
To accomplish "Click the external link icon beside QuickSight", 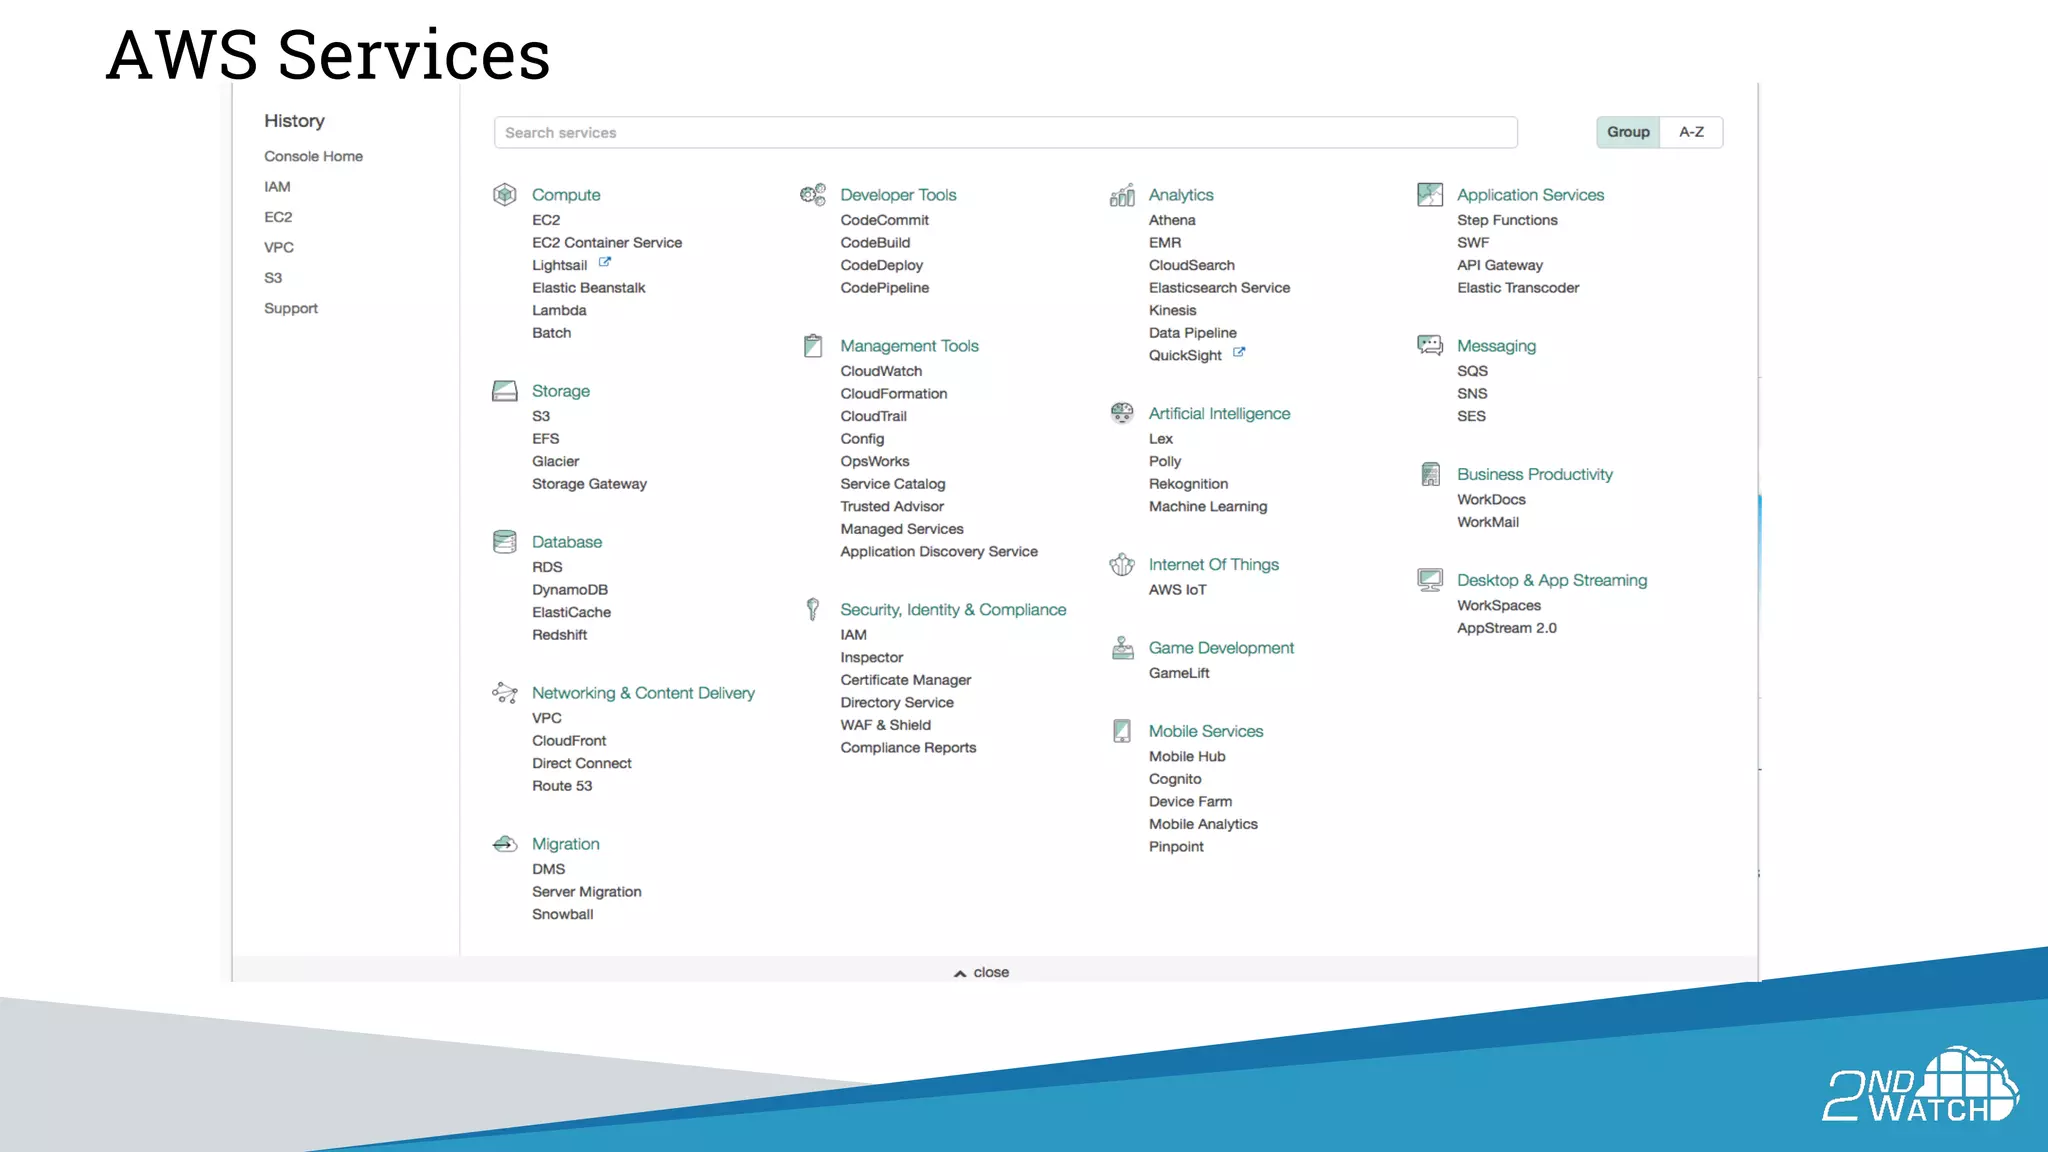I will tap(1238, 352).
